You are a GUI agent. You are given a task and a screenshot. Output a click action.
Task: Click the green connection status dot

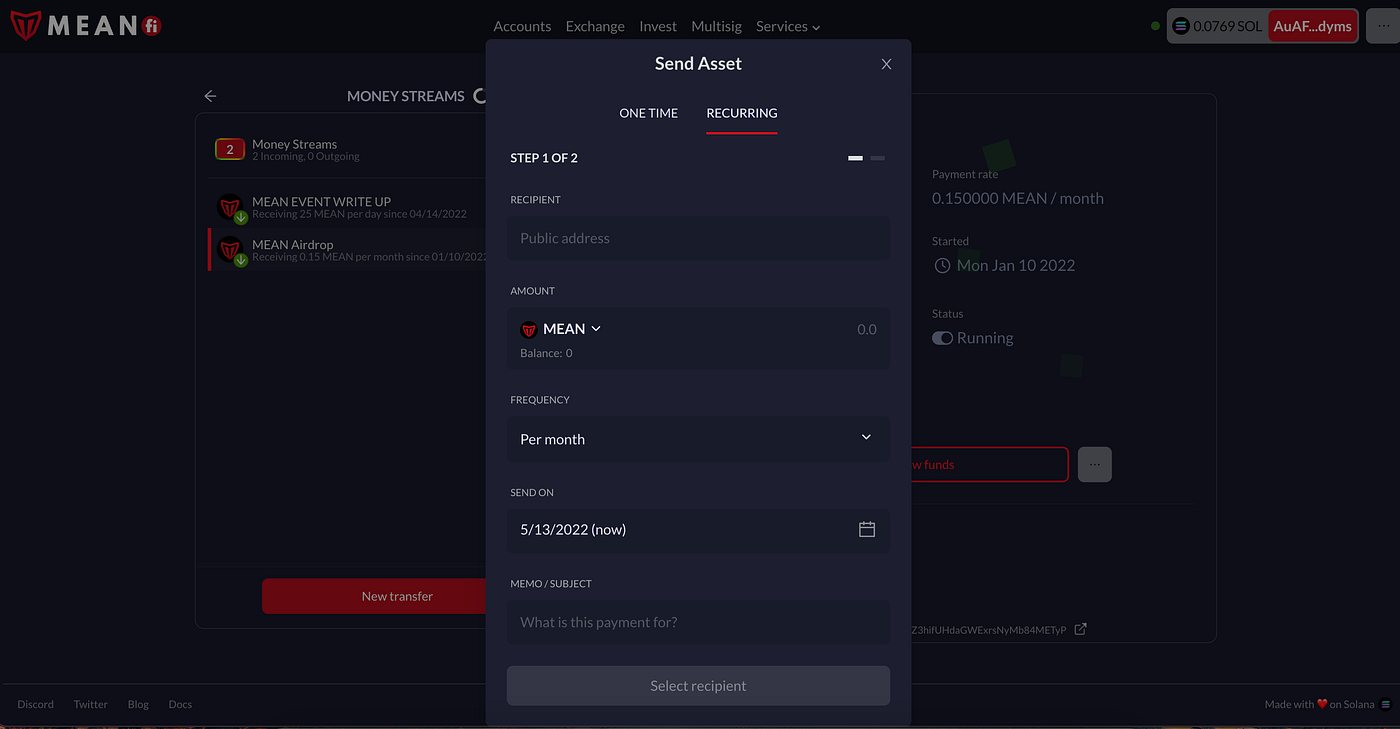(x=1155, y=26)
